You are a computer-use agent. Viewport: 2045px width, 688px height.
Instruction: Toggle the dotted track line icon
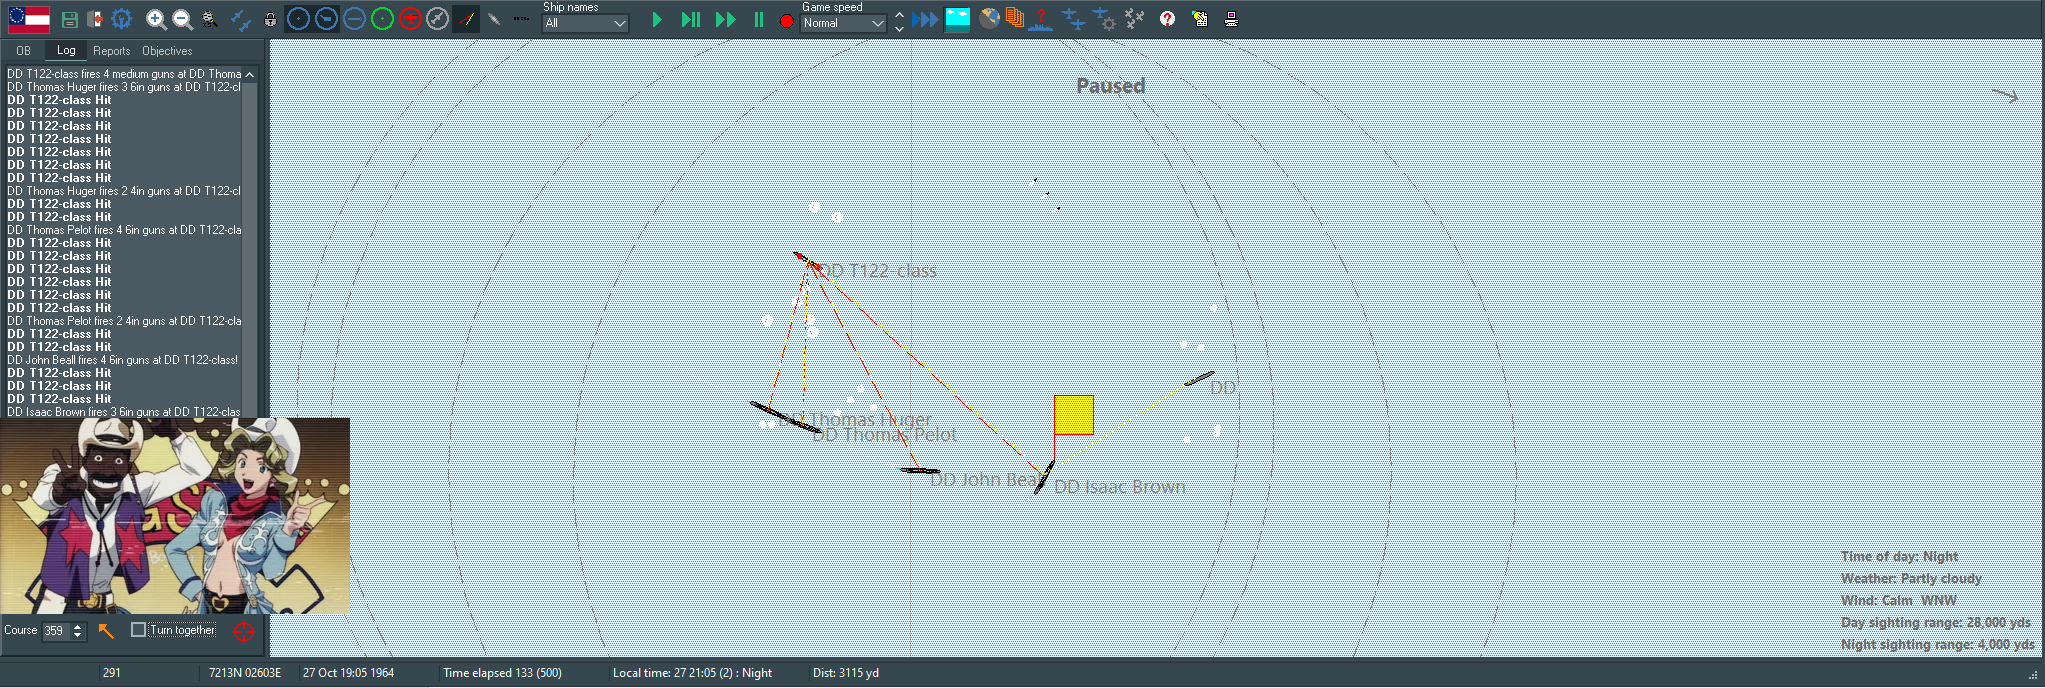coord(521,19)
